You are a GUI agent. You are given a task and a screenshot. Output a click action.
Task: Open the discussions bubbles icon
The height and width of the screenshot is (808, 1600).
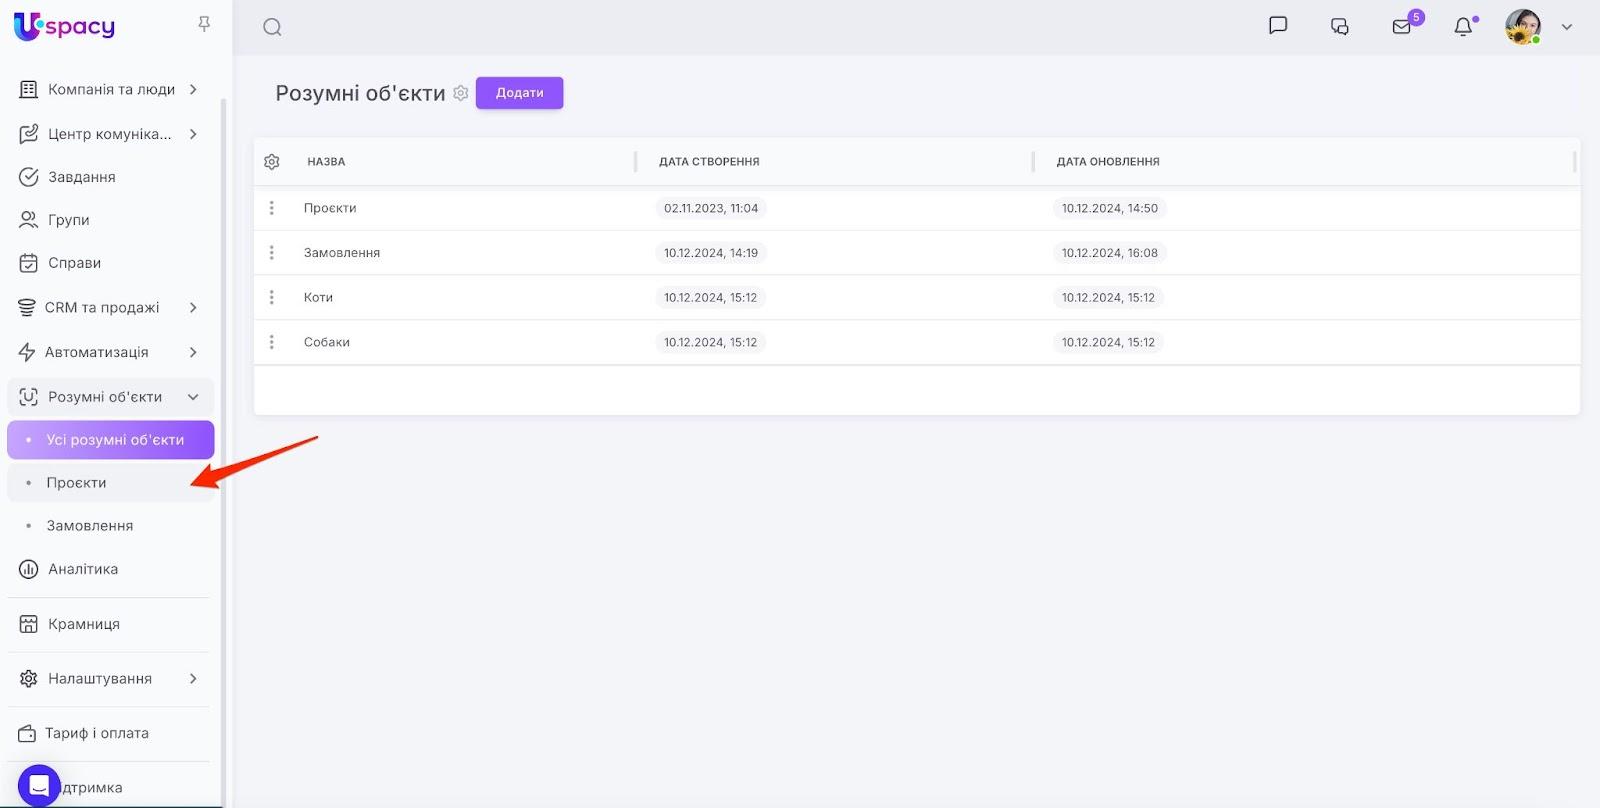pos(1340,27)
